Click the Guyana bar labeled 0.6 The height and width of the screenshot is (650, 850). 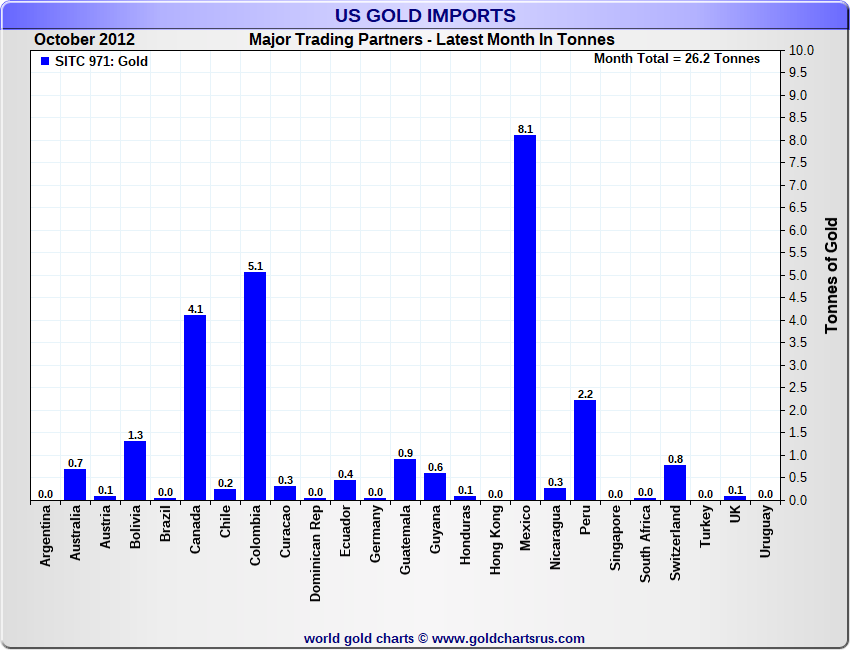tap(435, 487)
